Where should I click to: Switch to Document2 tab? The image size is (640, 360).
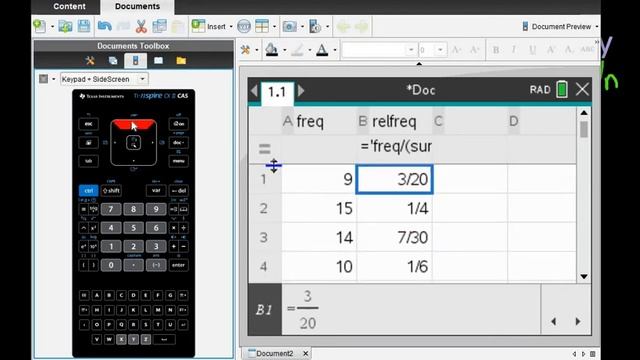[274, 353]
